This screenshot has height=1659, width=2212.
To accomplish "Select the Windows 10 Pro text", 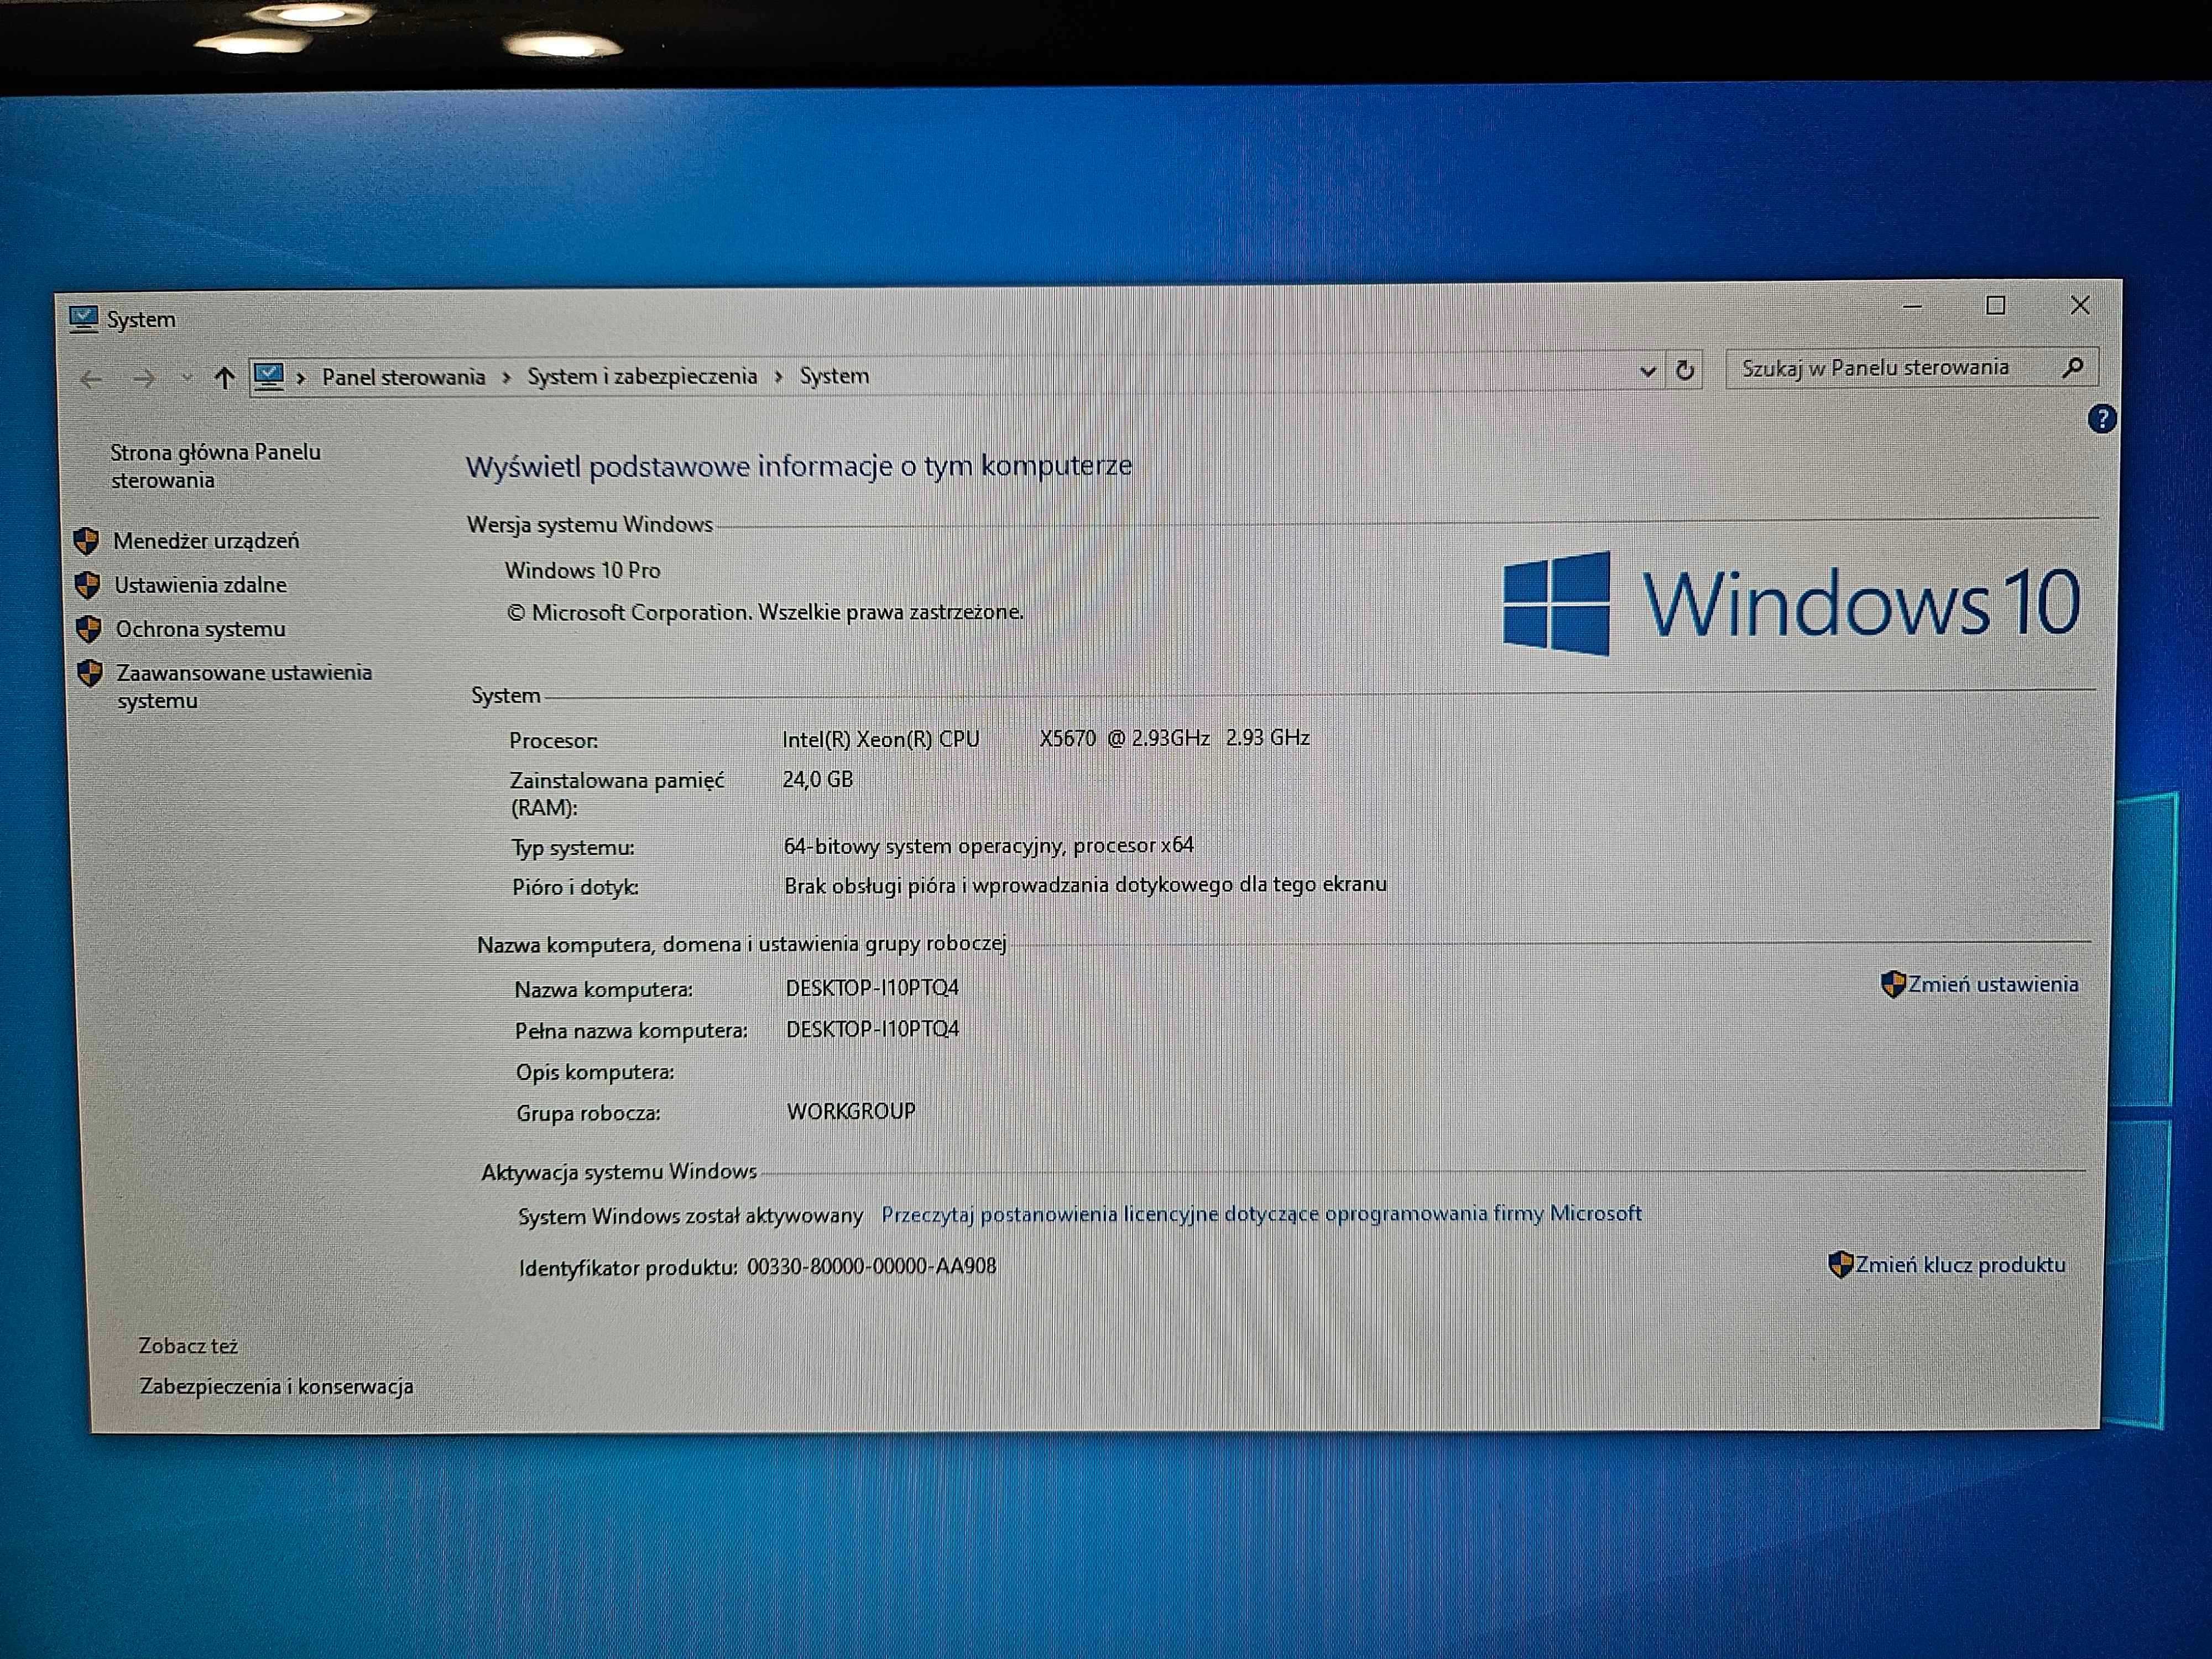I will [582, 570].
